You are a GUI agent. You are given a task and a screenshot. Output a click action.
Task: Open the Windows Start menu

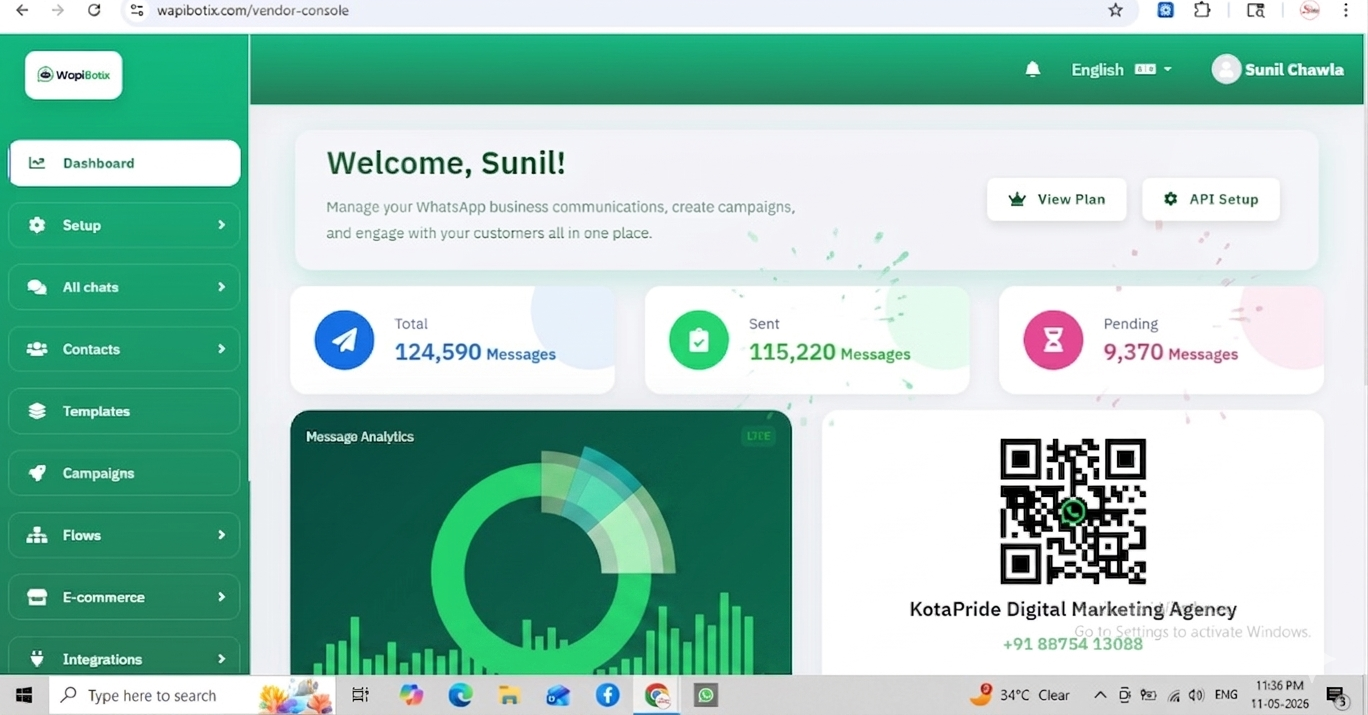point(24,695)
